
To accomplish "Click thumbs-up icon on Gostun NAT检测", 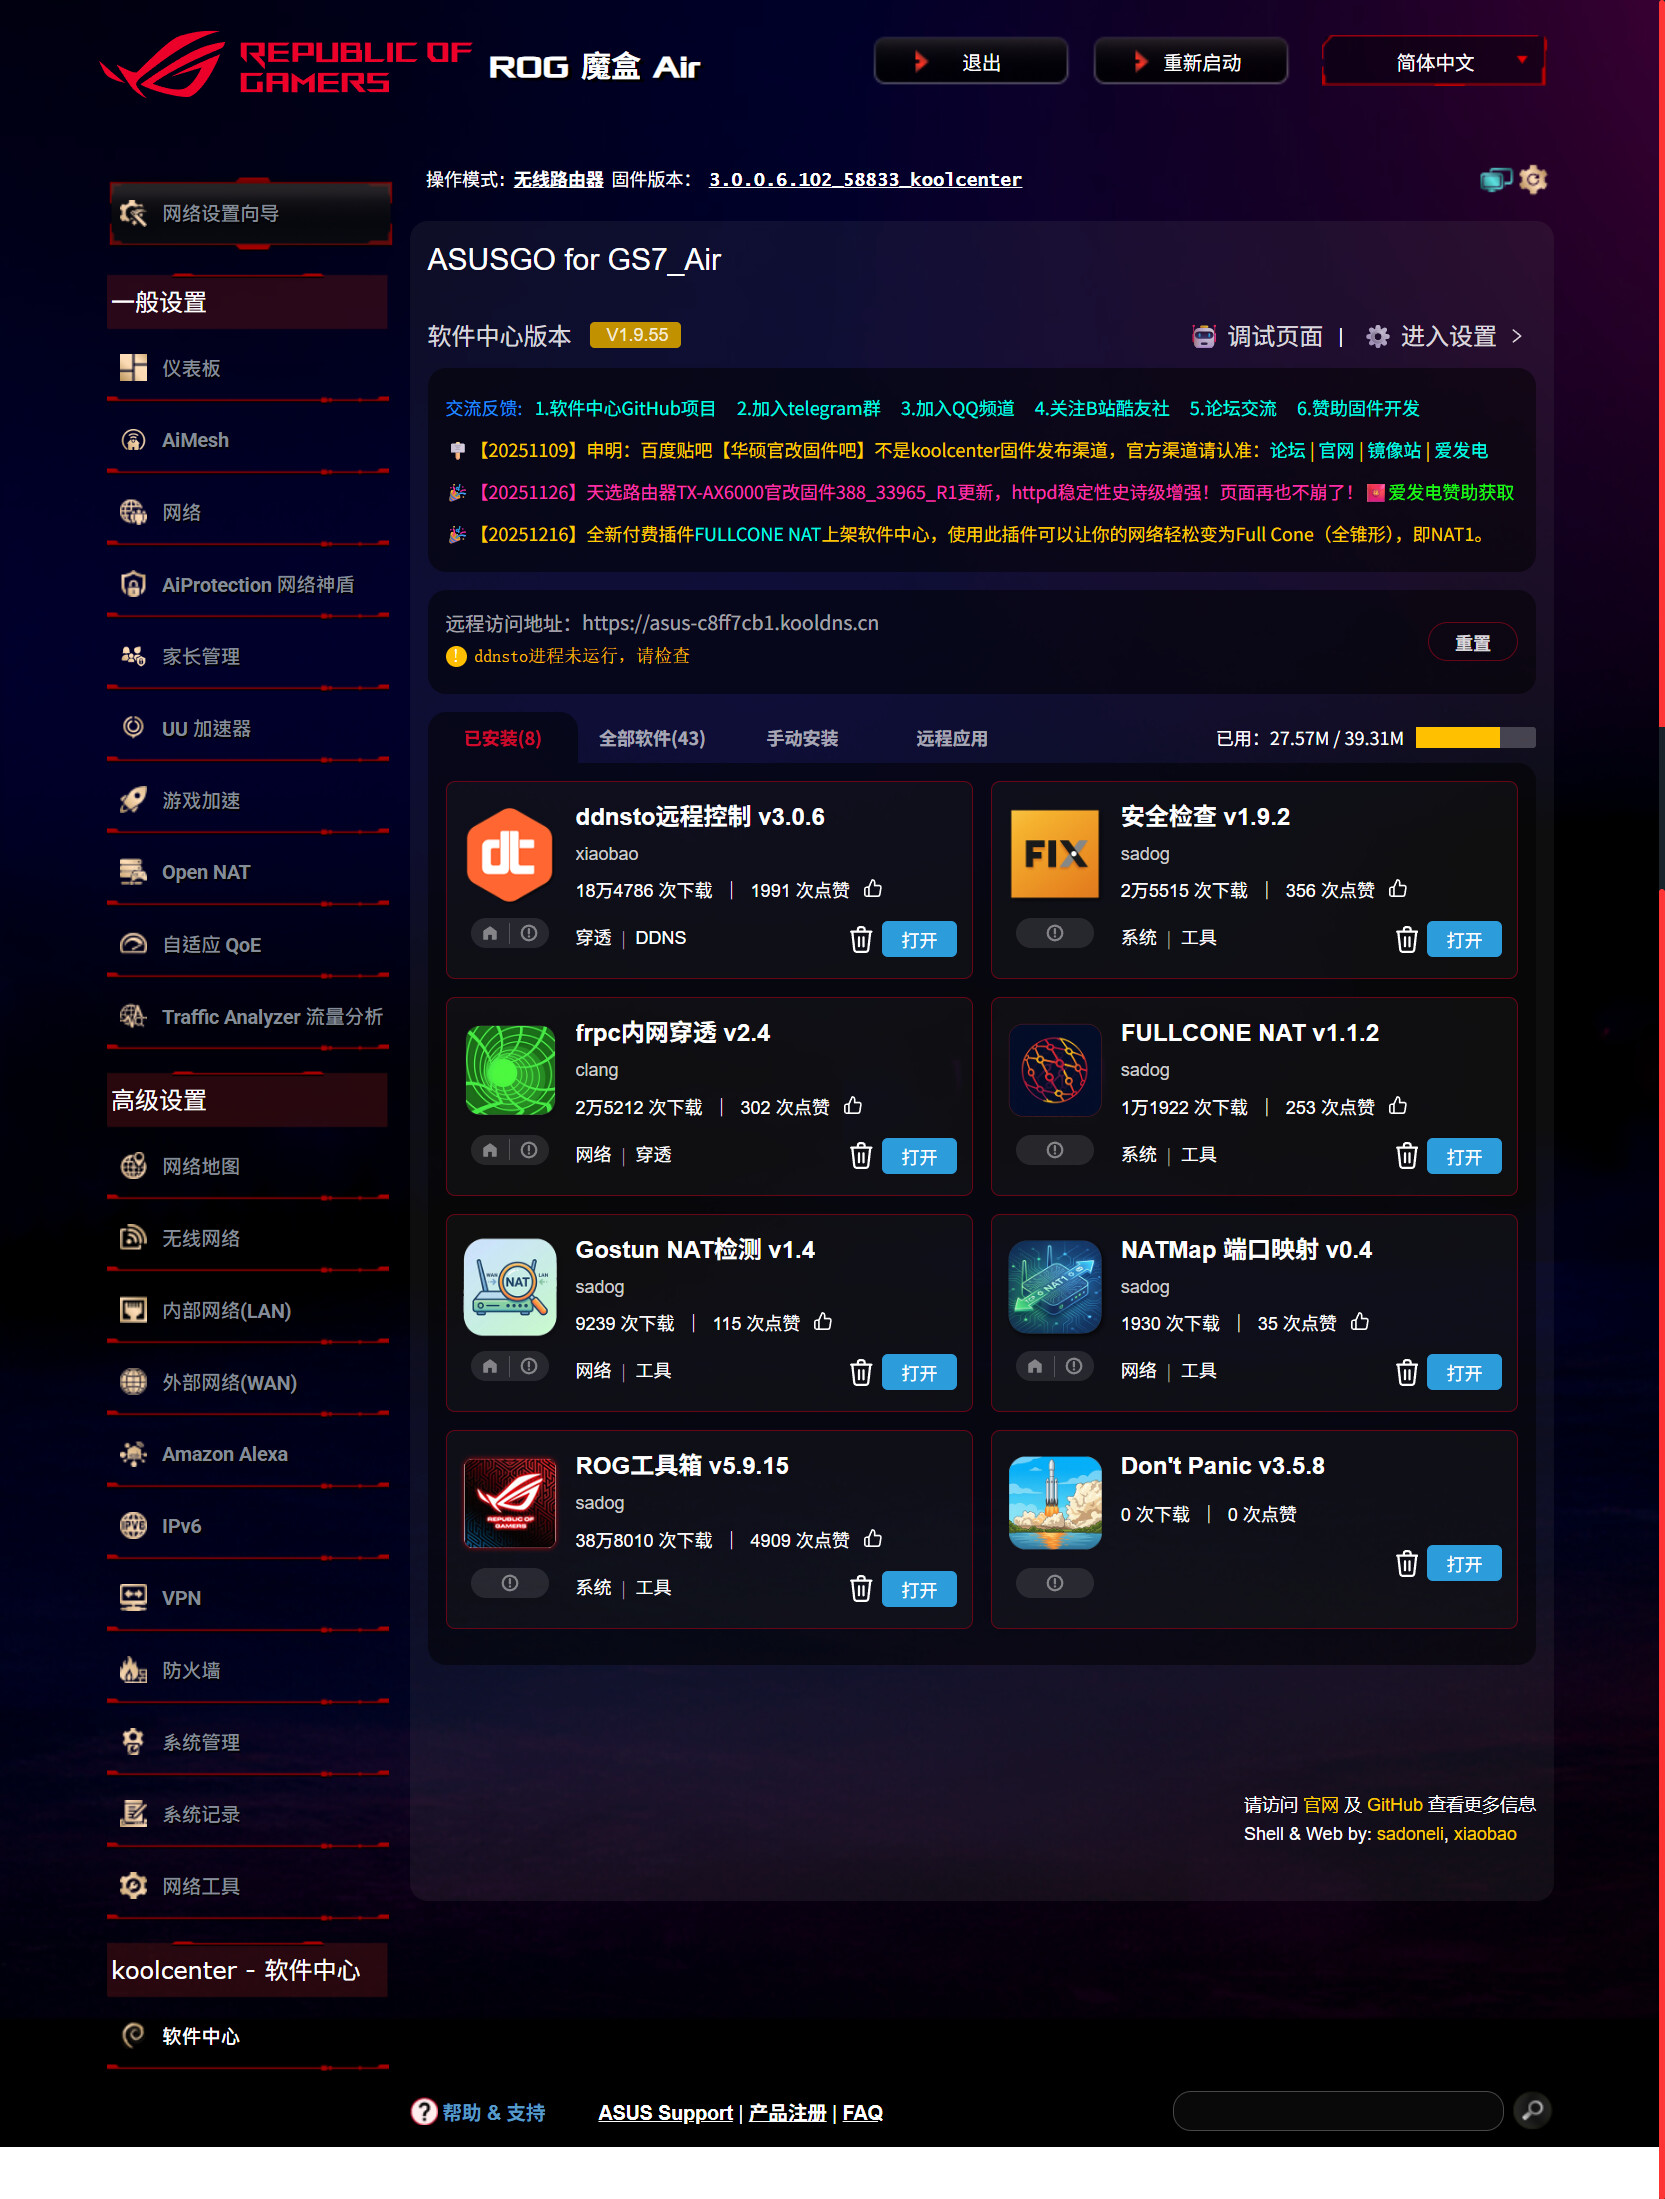I will 823,1321.
